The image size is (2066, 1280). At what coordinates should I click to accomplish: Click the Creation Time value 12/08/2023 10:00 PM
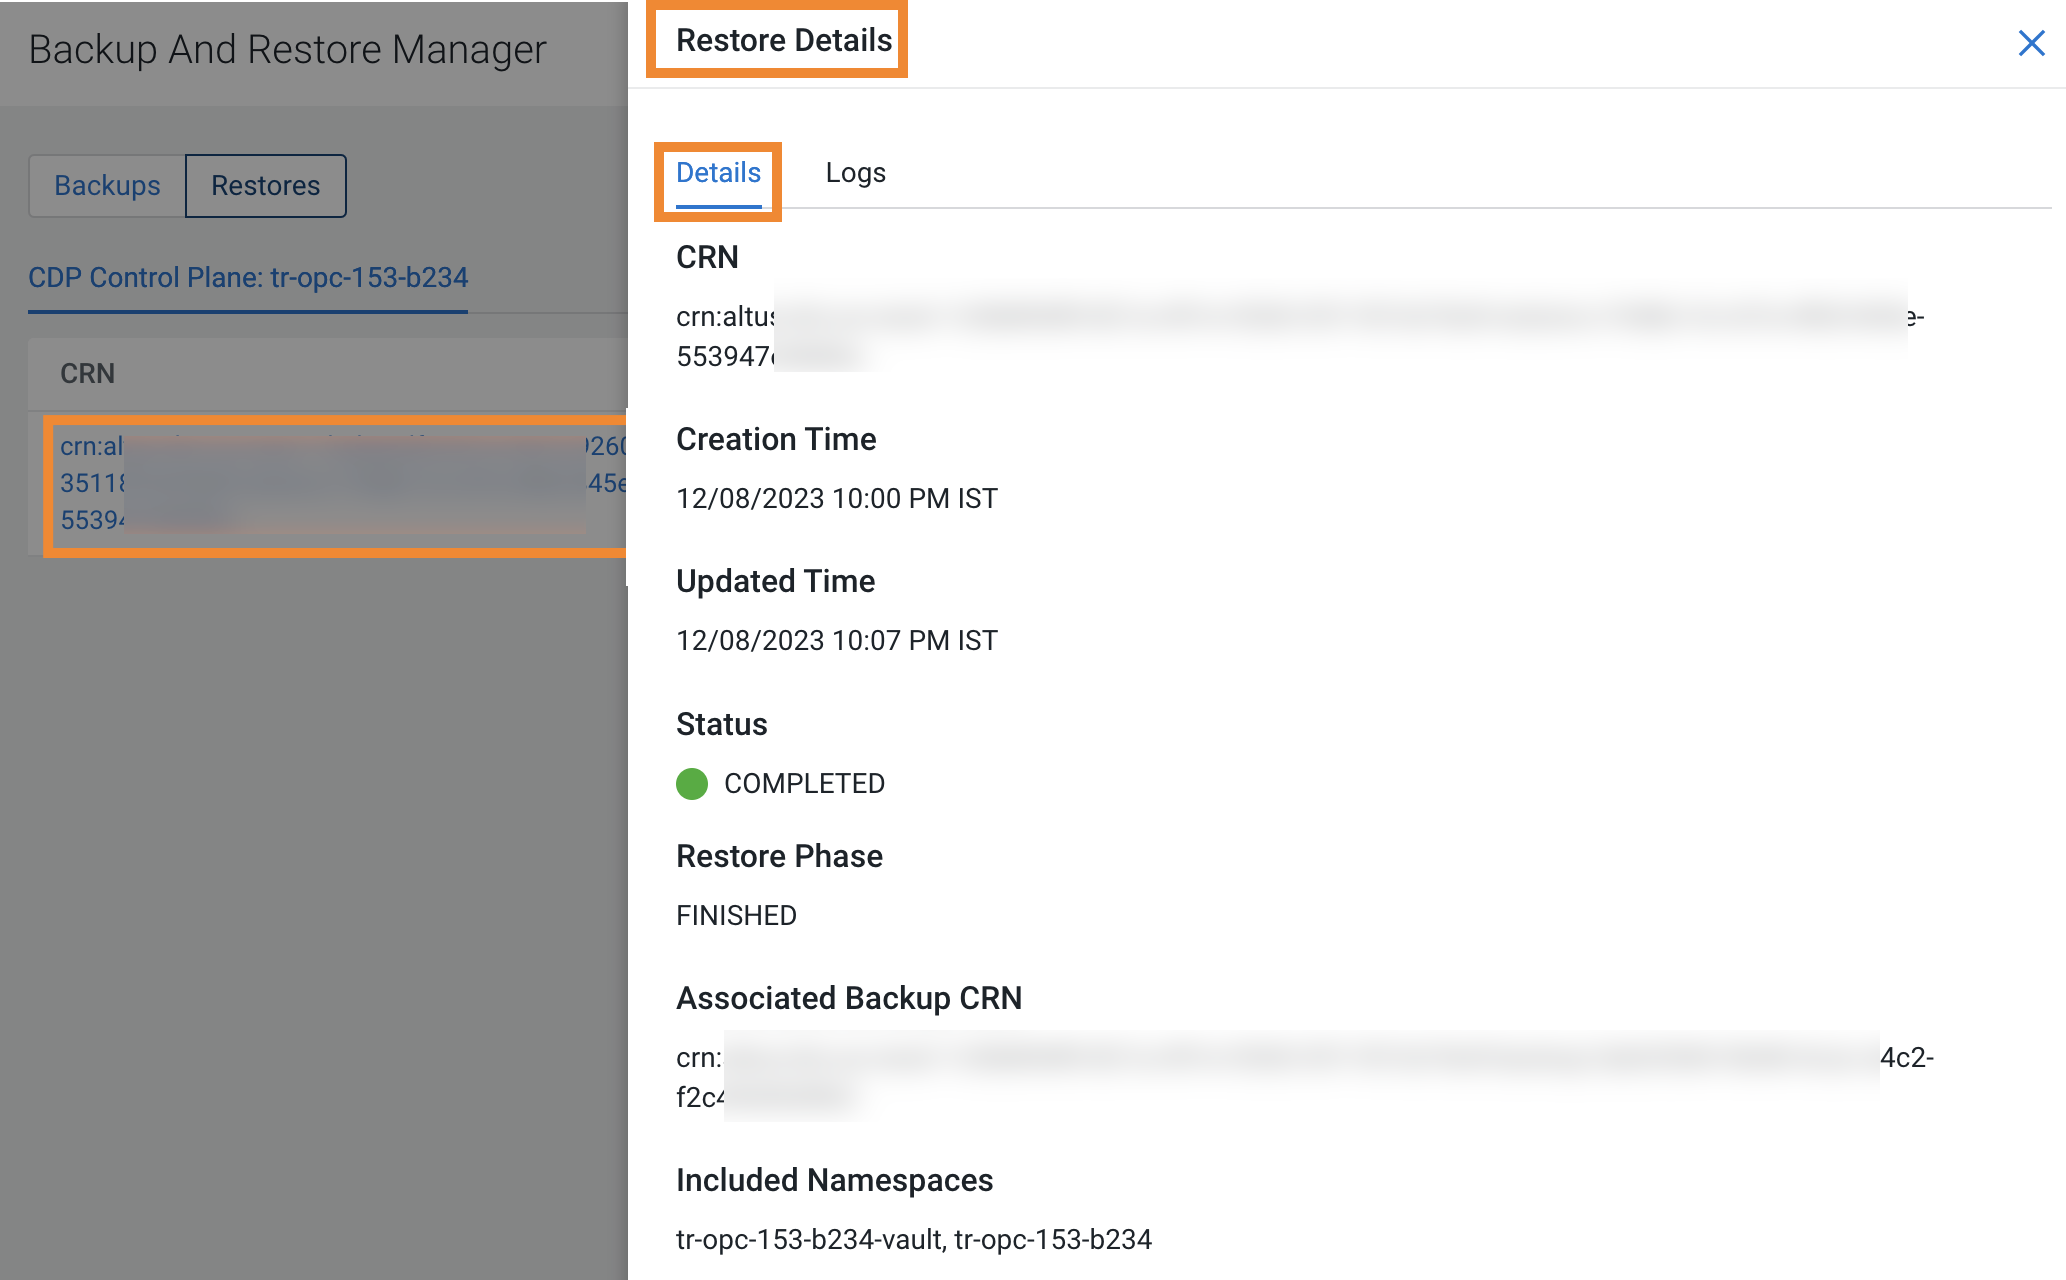click(836, 498)
